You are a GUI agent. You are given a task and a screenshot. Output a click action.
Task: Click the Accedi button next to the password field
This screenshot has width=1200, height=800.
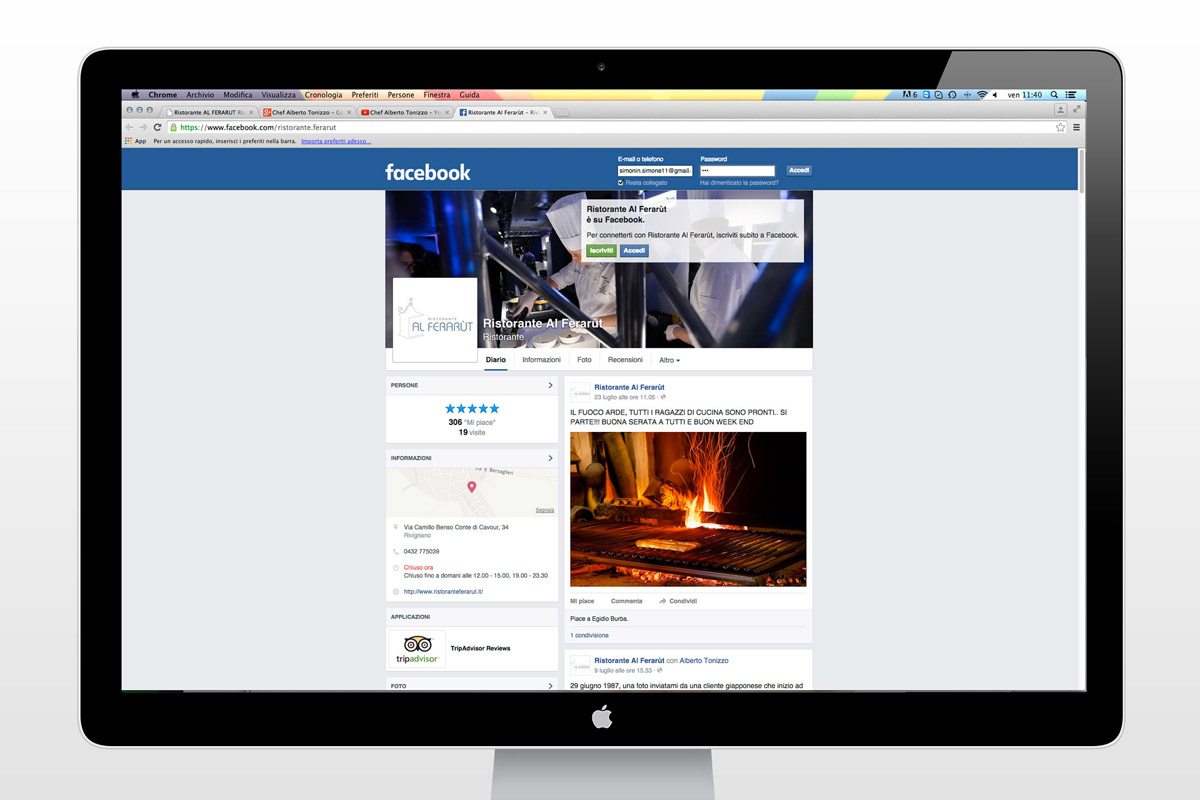coord(799,170)
